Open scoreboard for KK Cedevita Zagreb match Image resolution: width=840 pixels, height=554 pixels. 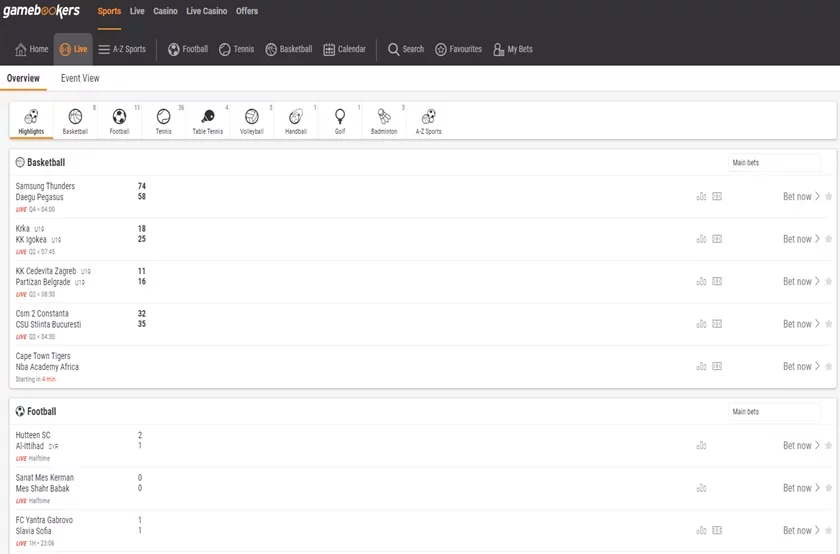pos(717,281)
